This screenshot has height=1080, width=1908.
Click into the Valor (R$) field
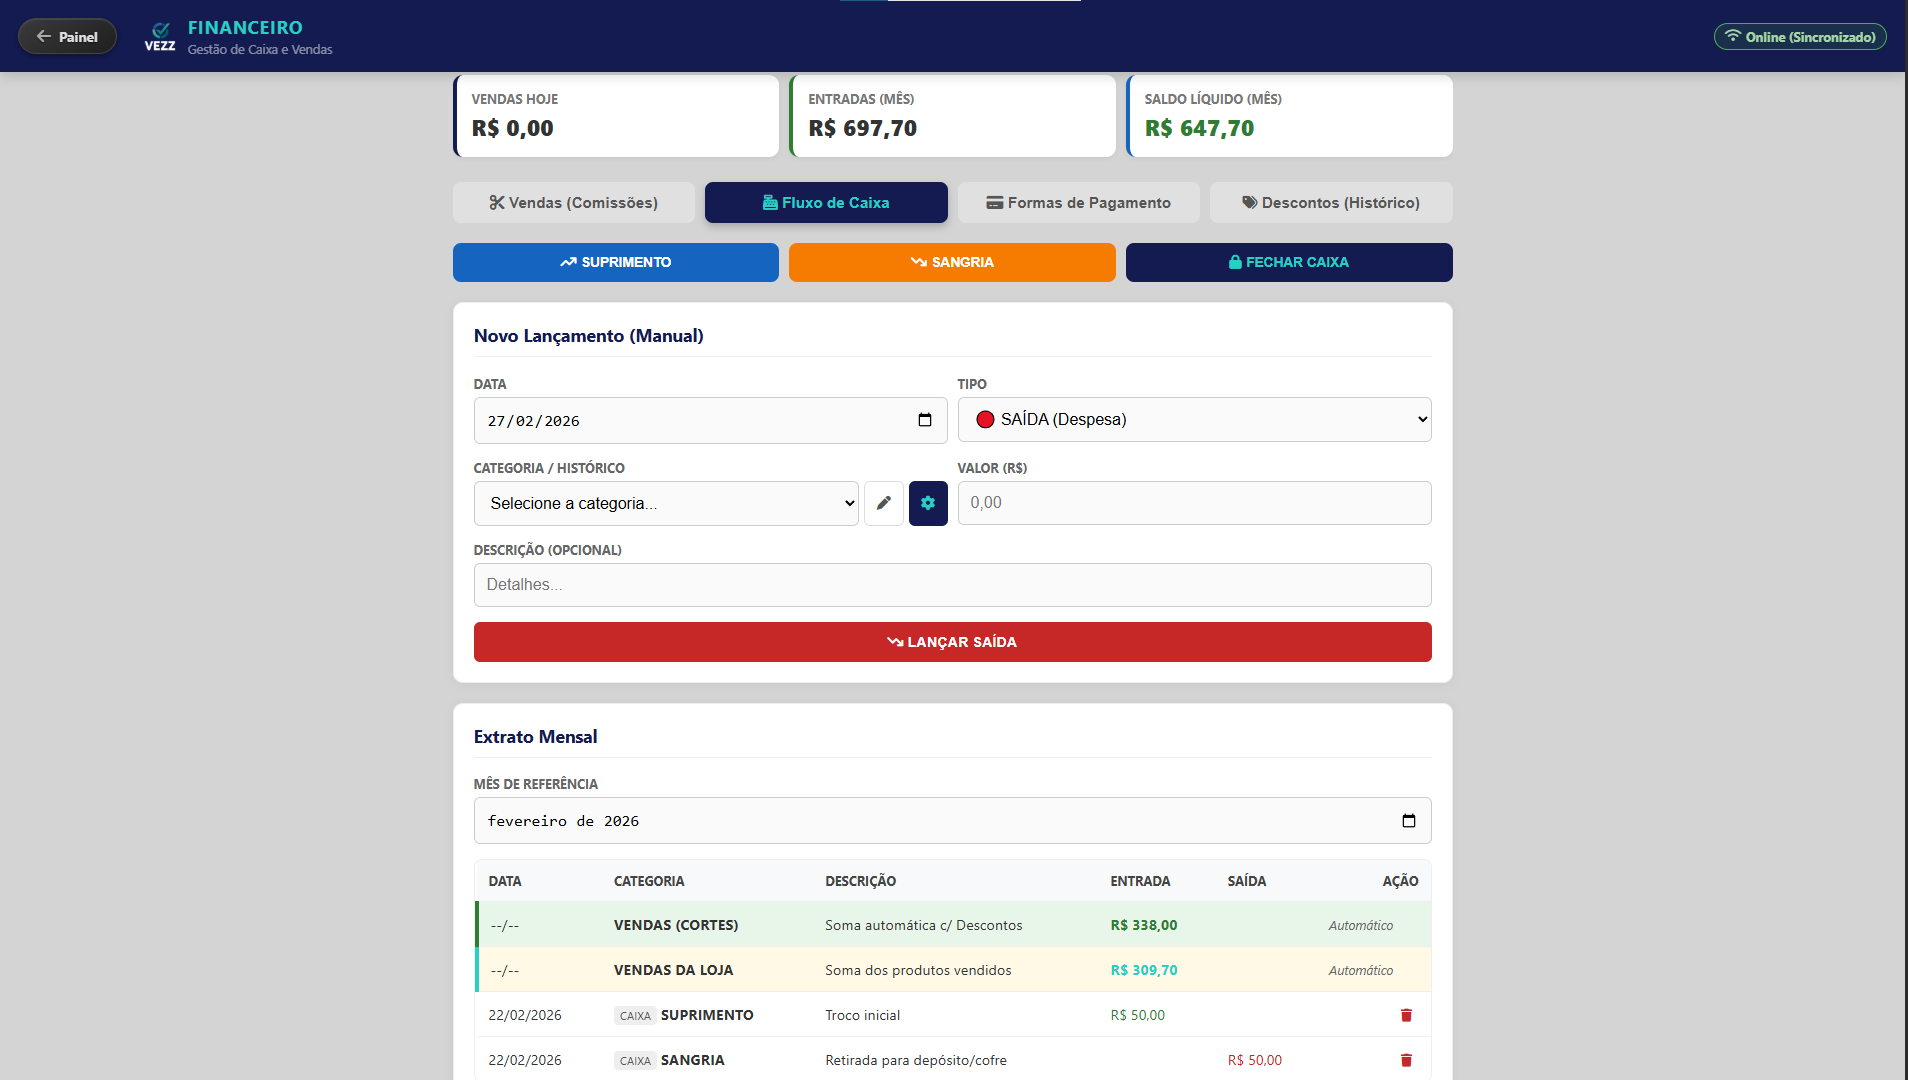coord(1194,503)
